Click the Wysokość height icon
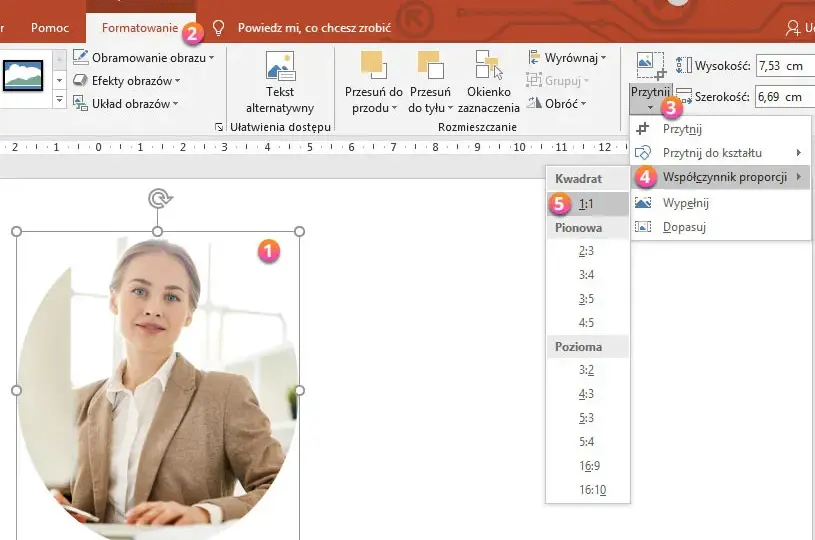Screen dimensions: 815x540 tap(683, 65)
